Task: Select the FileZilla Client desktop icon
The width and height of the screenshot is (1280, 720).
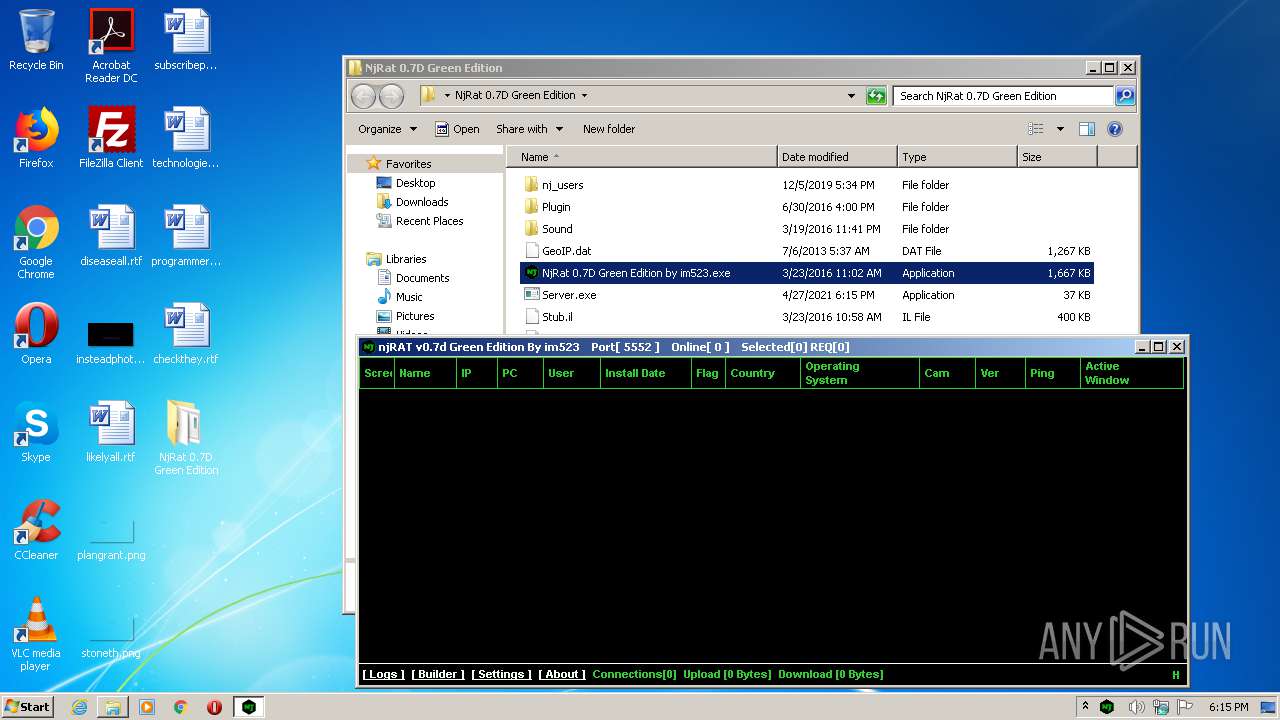Action: [111, 138]
